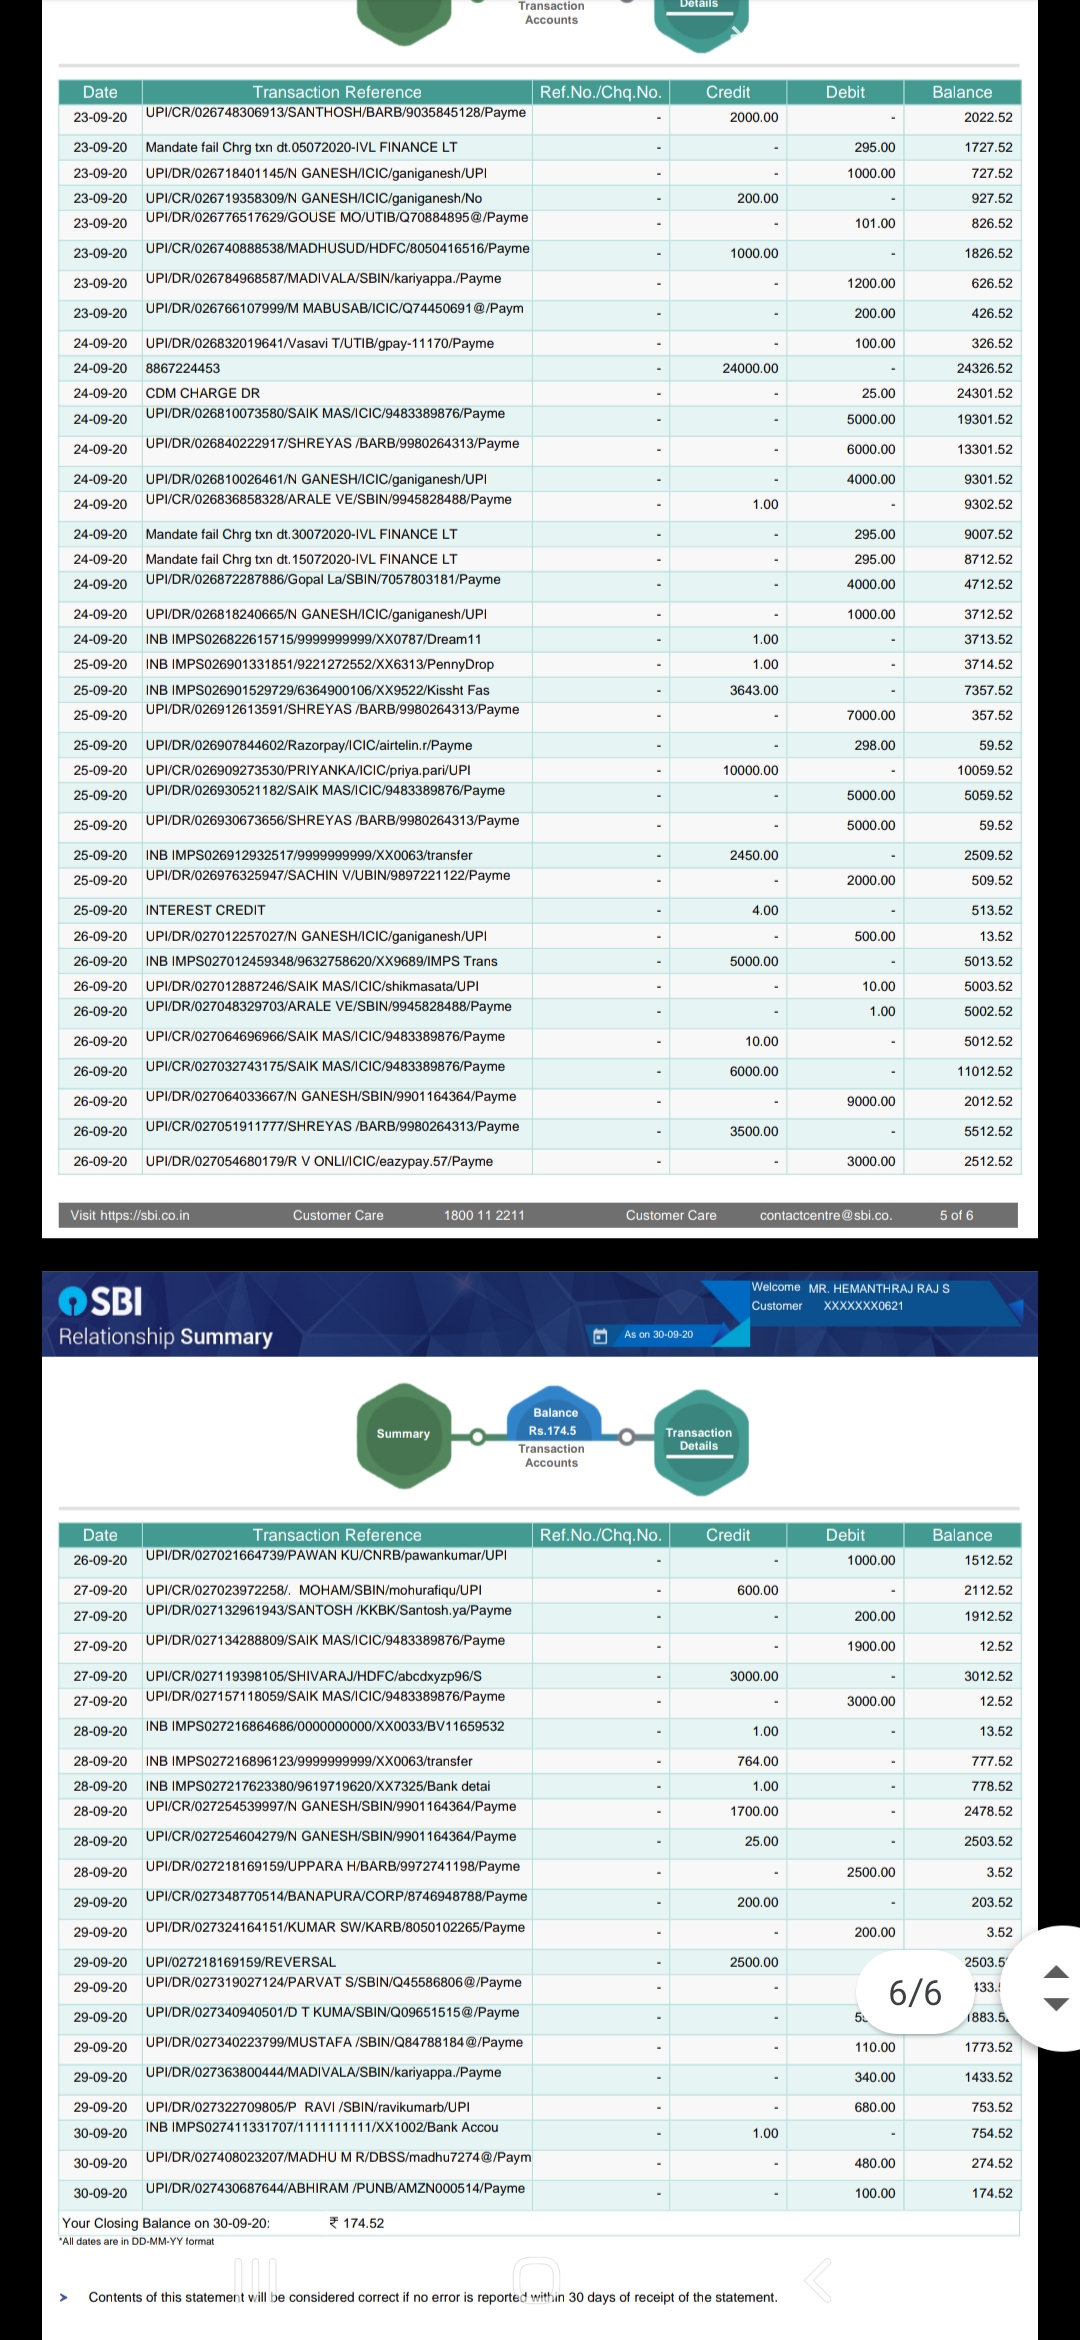Select the ₹ 174.52 closing balance amount
The height and width of the screenshot is (2340, 1080).
coord(357,2223)
